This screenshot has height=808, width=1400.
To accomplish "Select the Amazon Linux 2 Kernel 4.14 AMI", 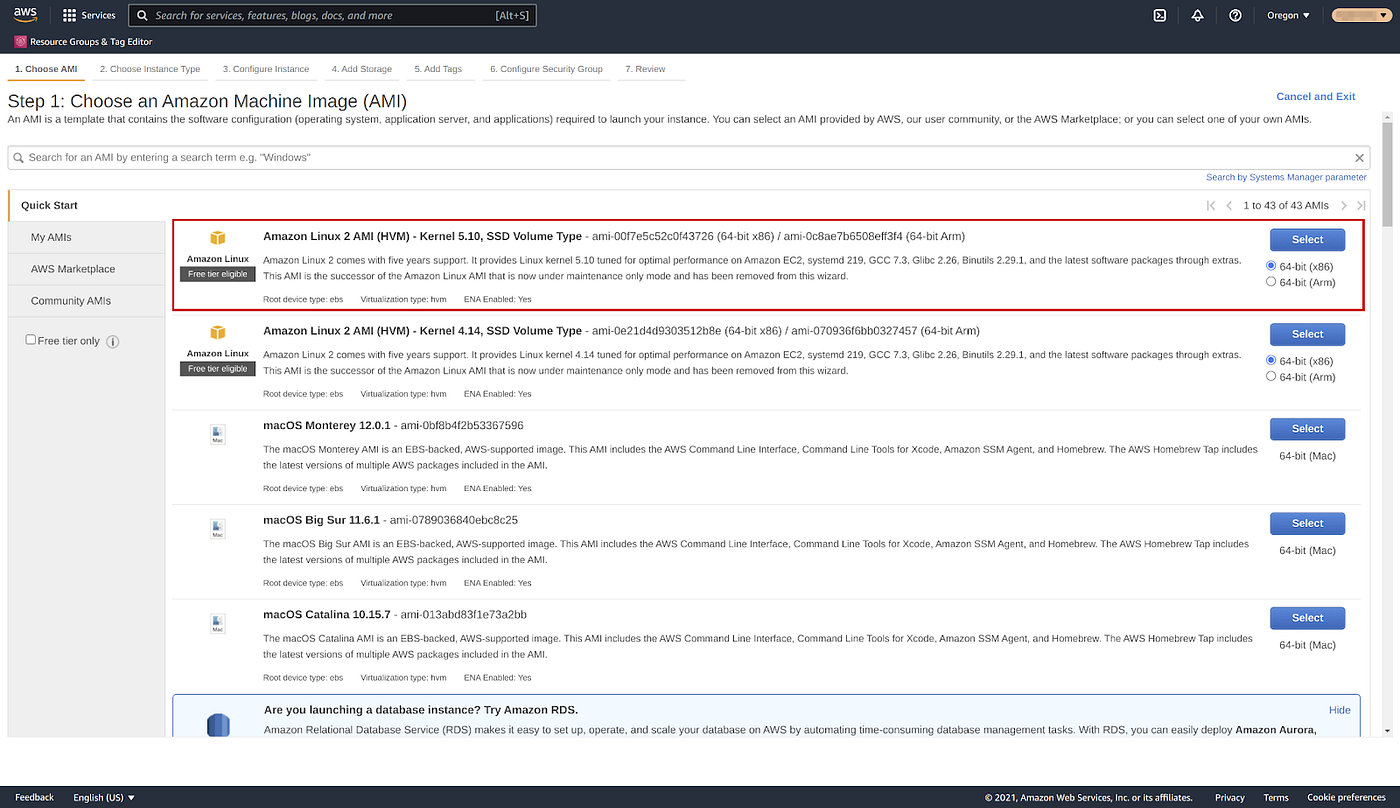I will [x=1307, y=334].
